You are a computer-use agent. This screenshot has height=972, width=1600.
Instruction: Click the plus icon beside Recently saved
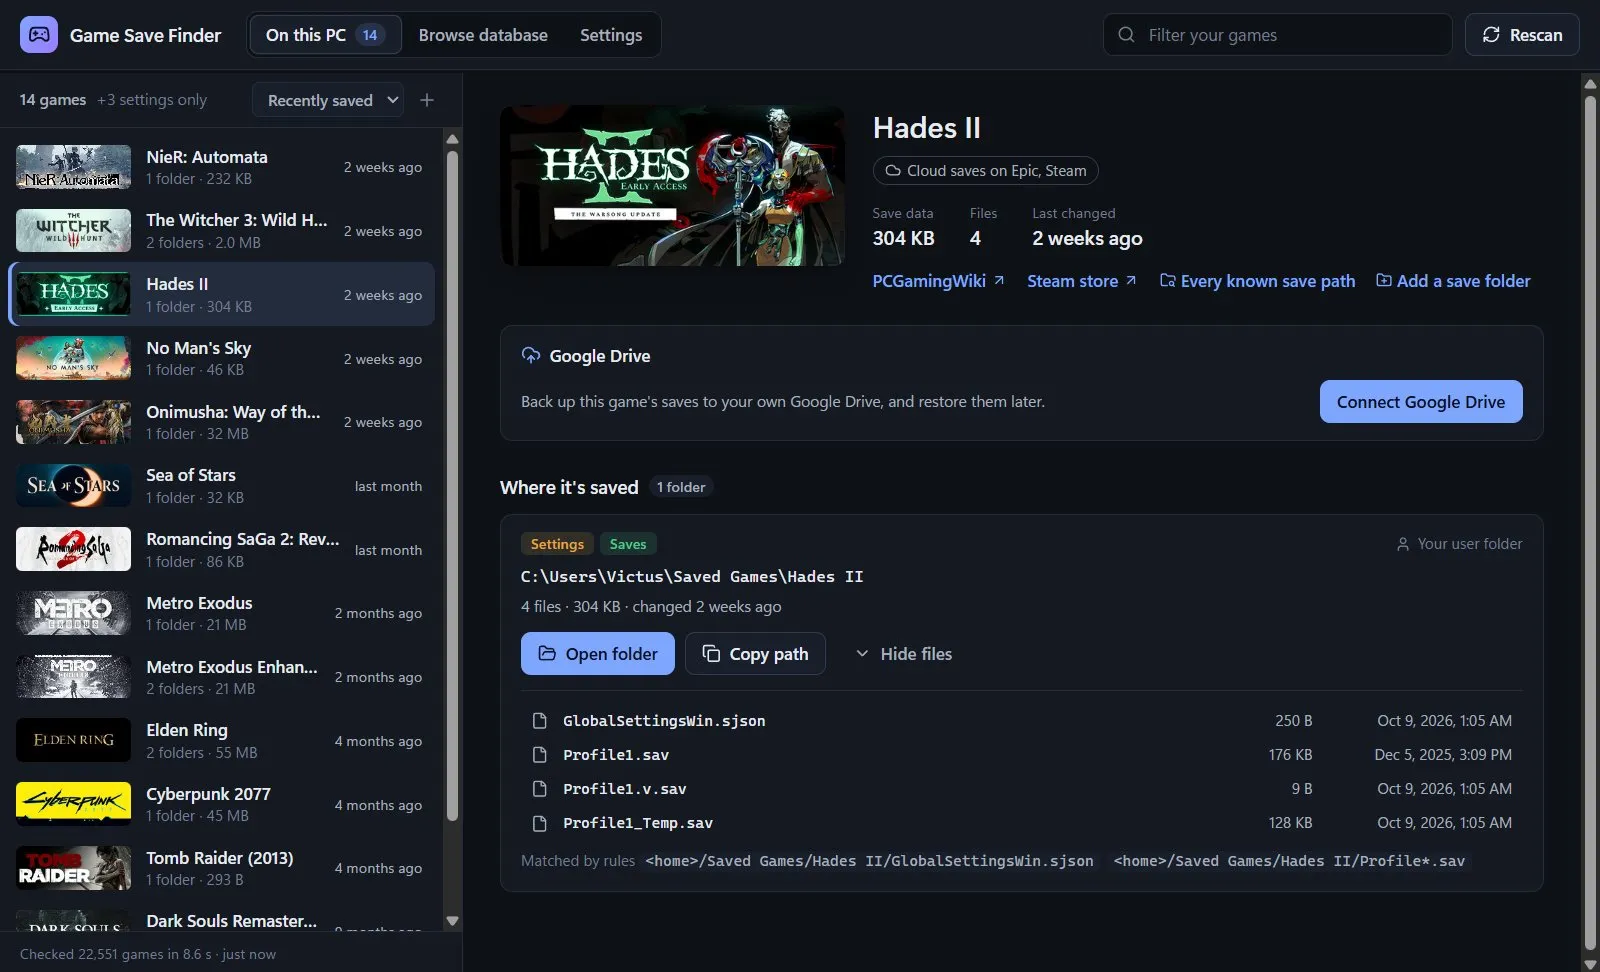pos(427,100)
